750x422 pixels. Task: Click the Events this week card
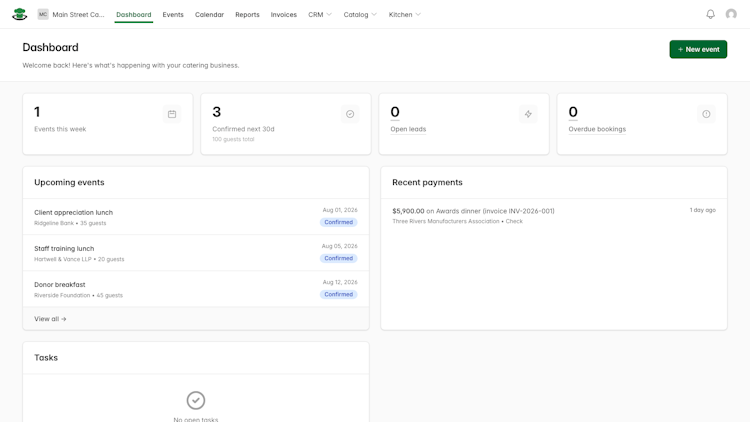[108, 124]
